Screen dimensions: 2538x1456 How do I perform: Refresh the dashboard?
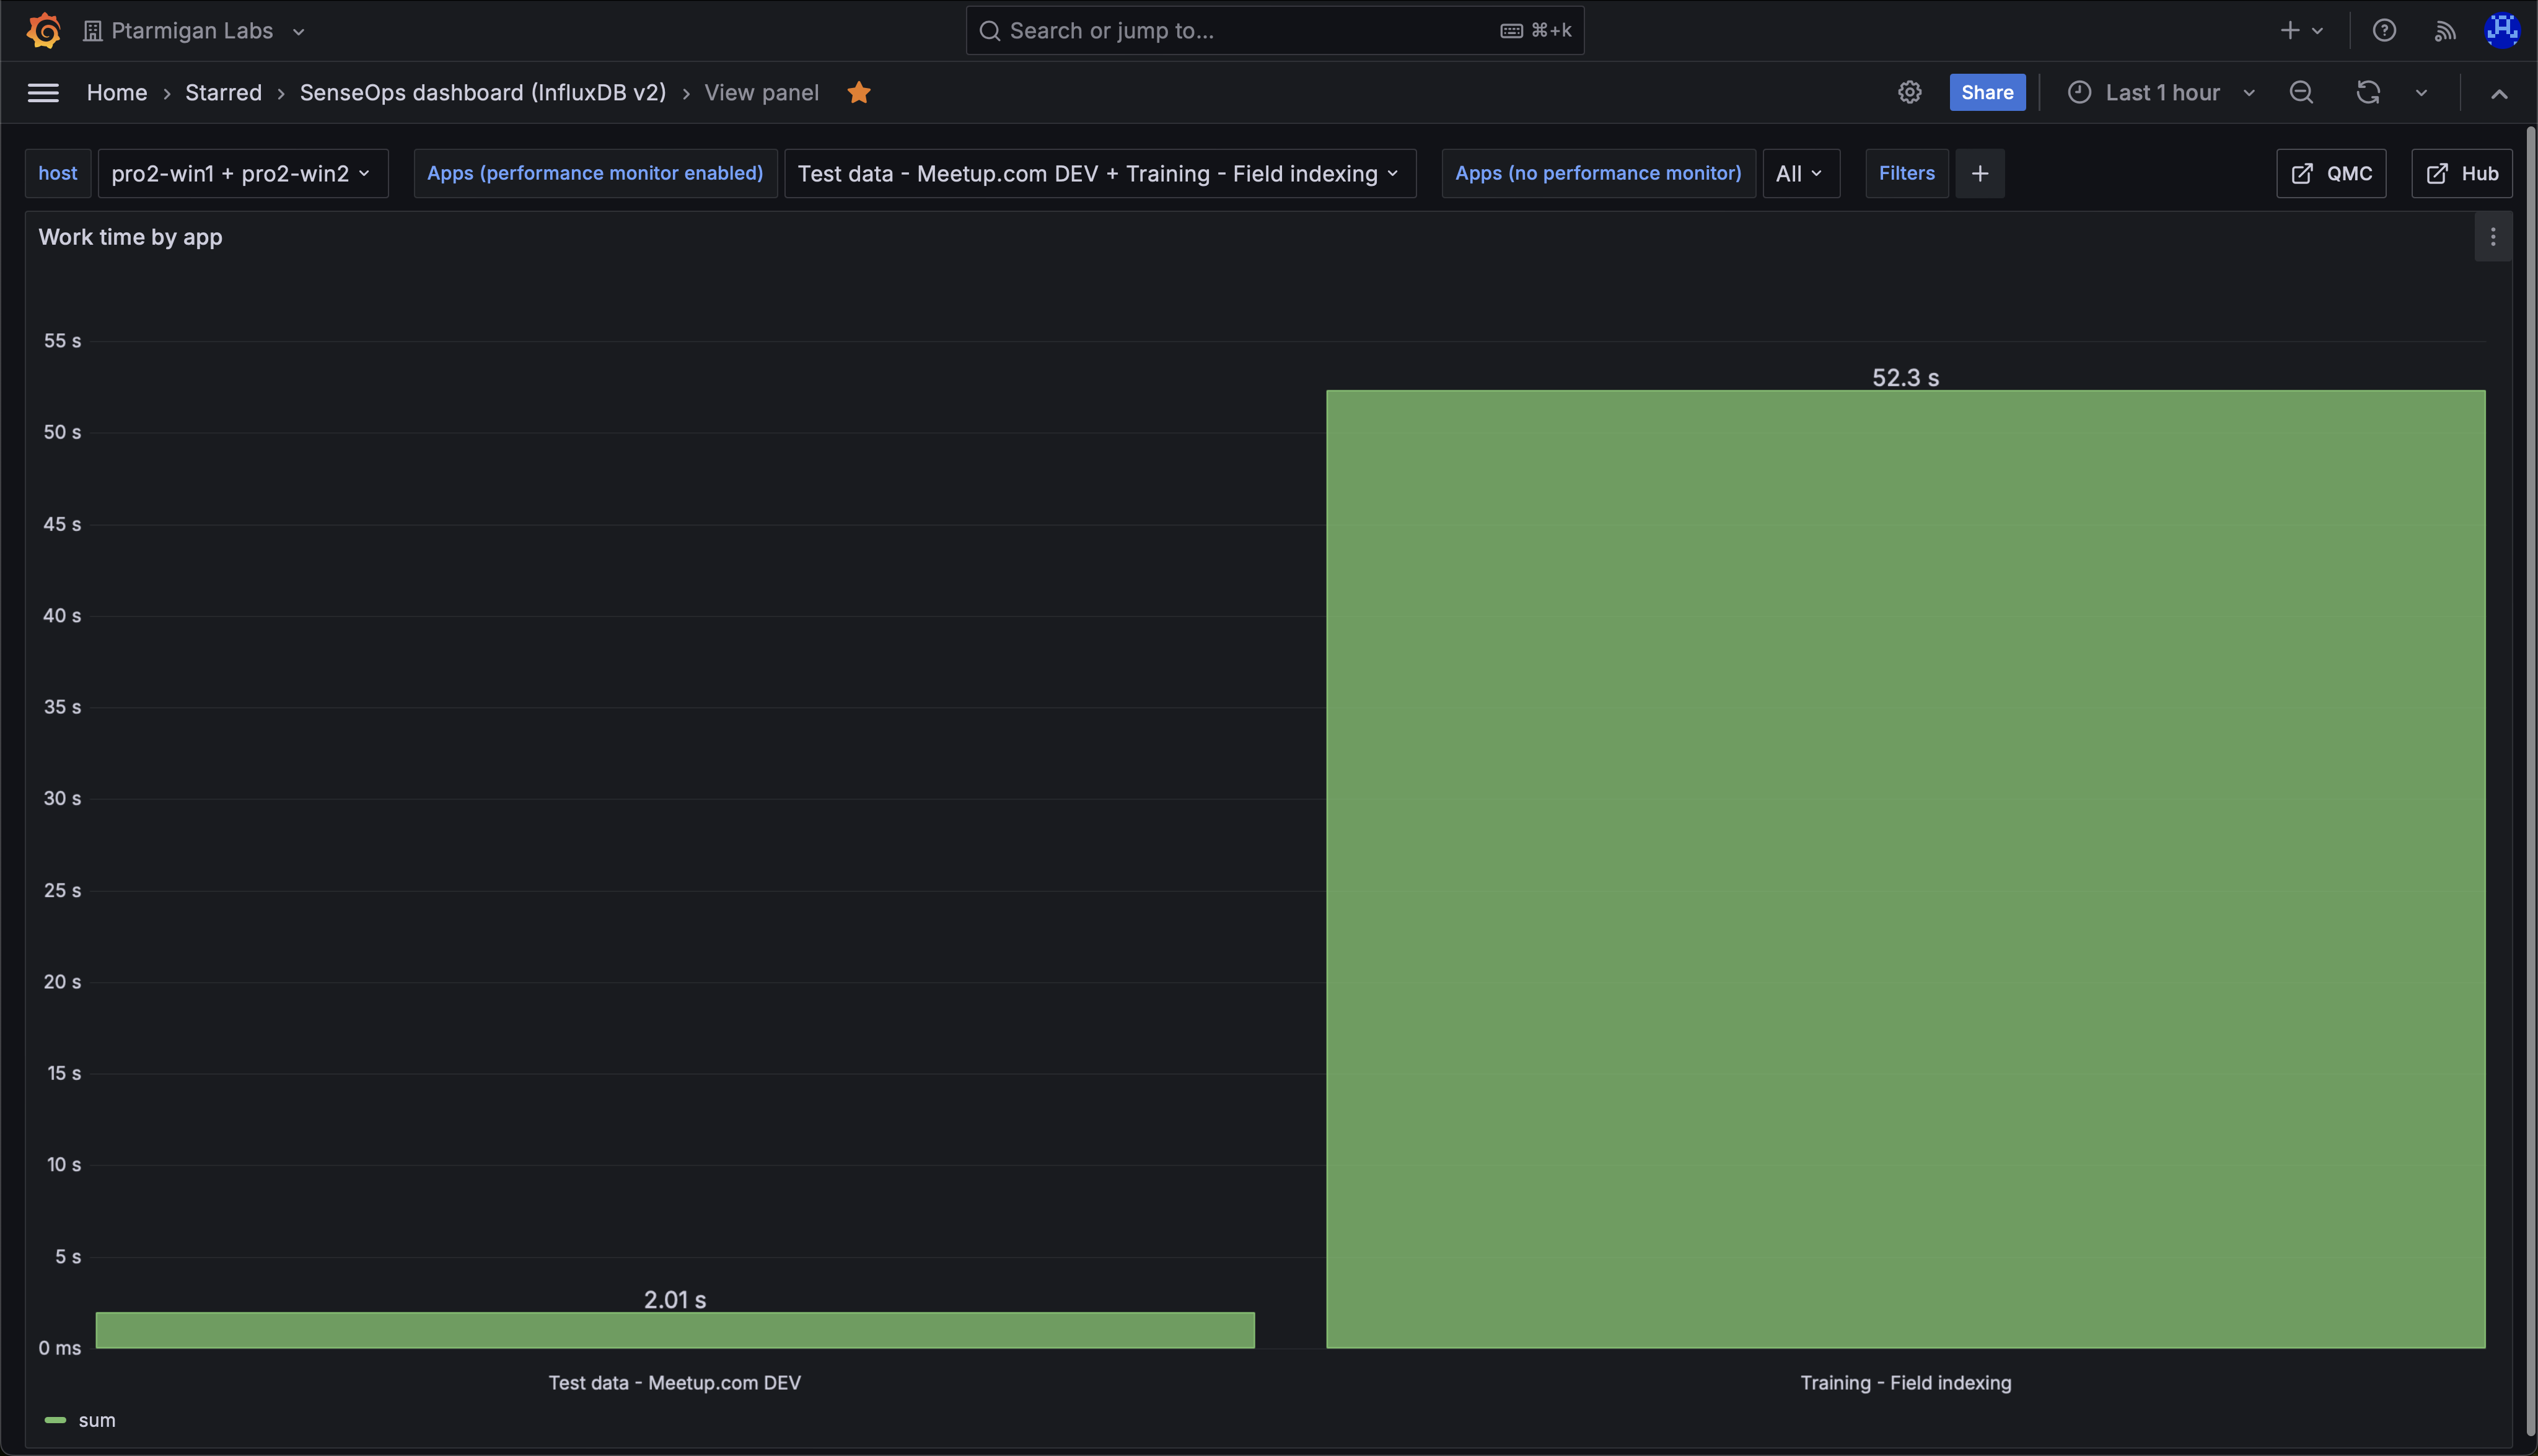[2367, 93]
